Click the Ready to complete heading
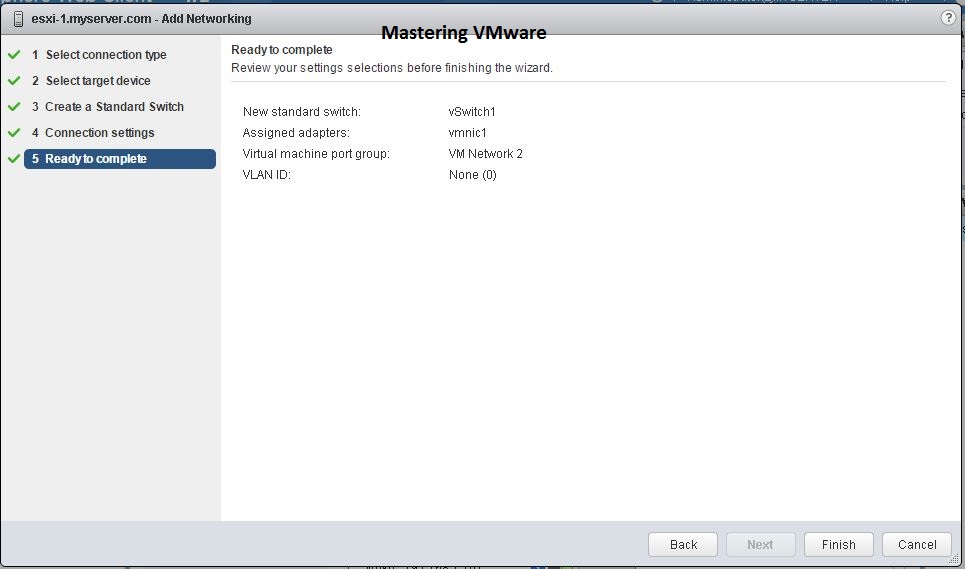The width and height of the screenshot is (965, 569). (282, 50)
